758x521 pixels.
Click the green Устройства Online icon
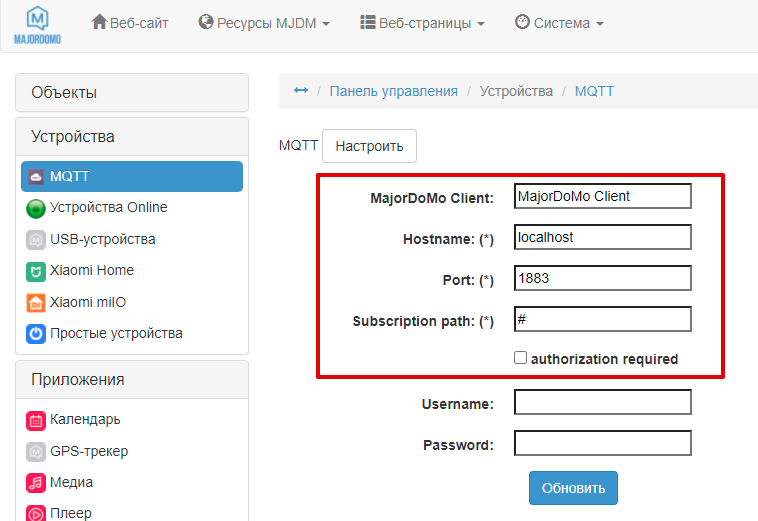coord(36,208)
